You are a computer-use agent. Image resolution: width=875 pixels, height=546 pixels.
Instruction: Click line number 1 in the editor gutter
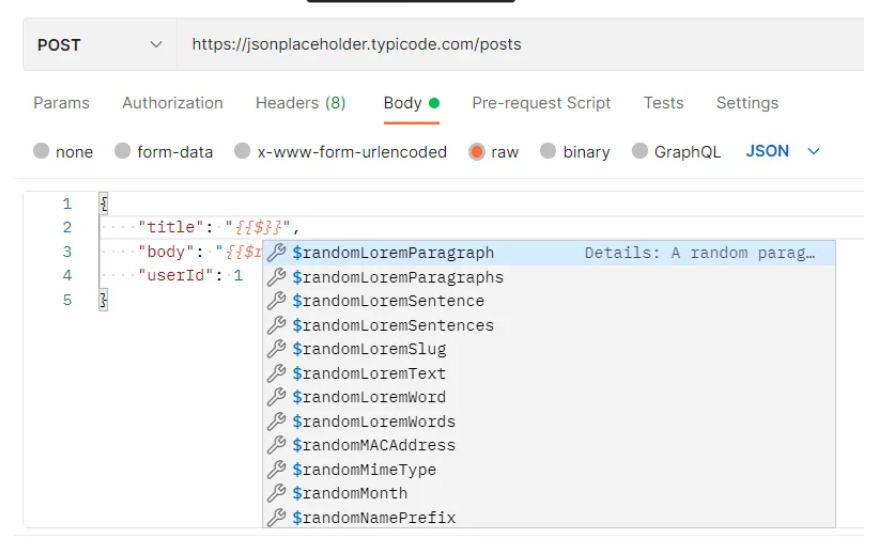pyautogui.click(x=67, y=204)
